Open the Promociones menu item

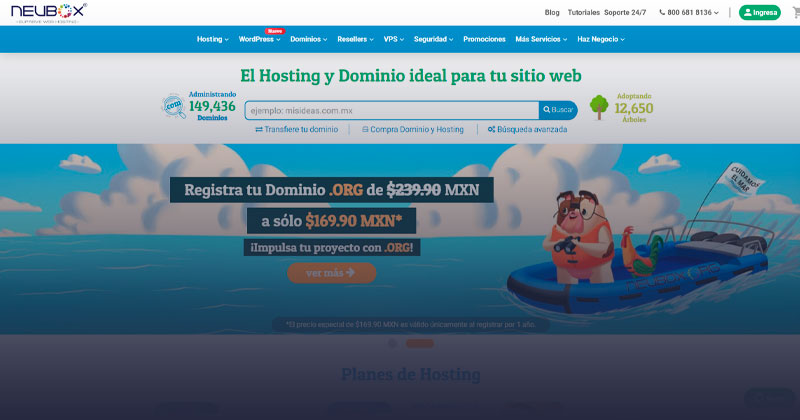click(484, 39)
